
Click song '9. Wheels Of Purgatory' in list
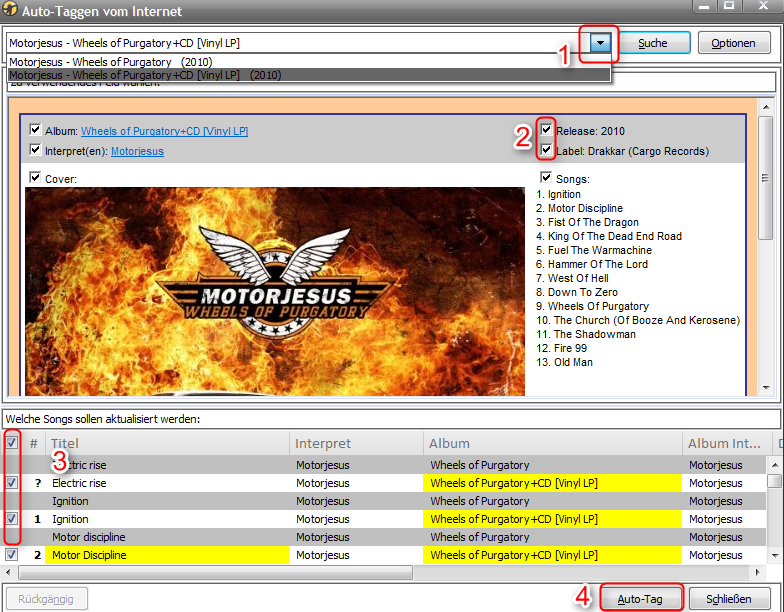tap(592, 306)
